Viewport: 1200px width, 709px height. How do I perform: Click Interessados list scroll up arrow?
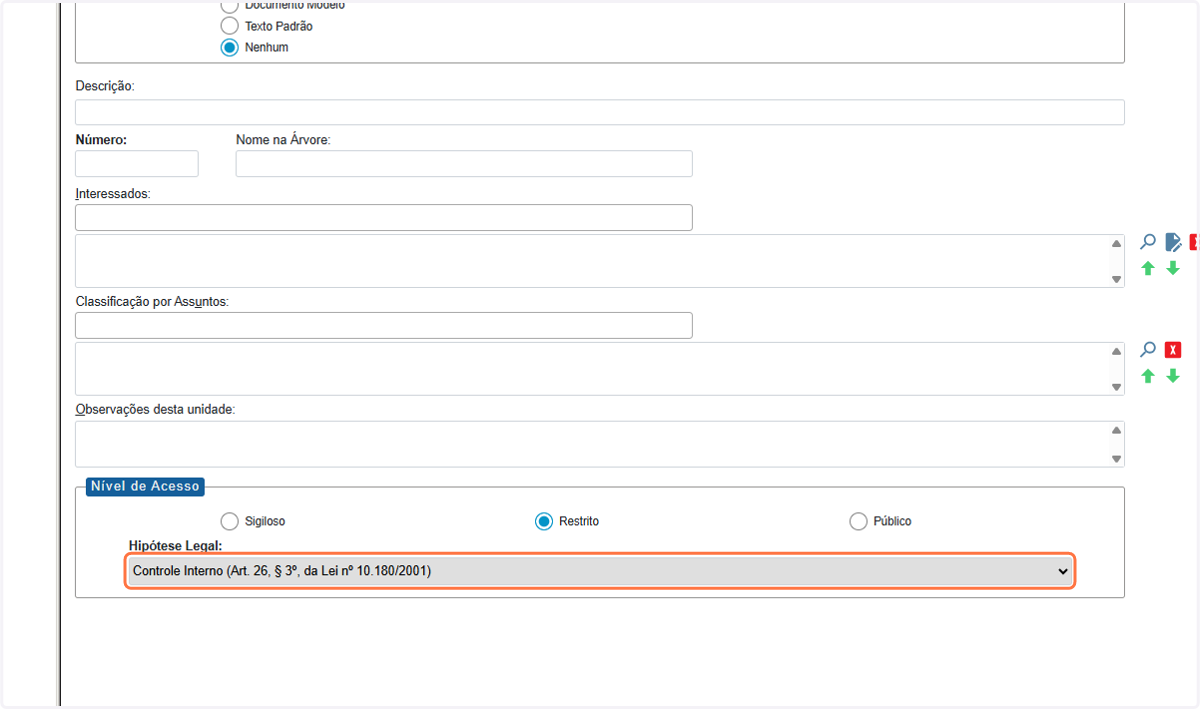point(1116,243)
